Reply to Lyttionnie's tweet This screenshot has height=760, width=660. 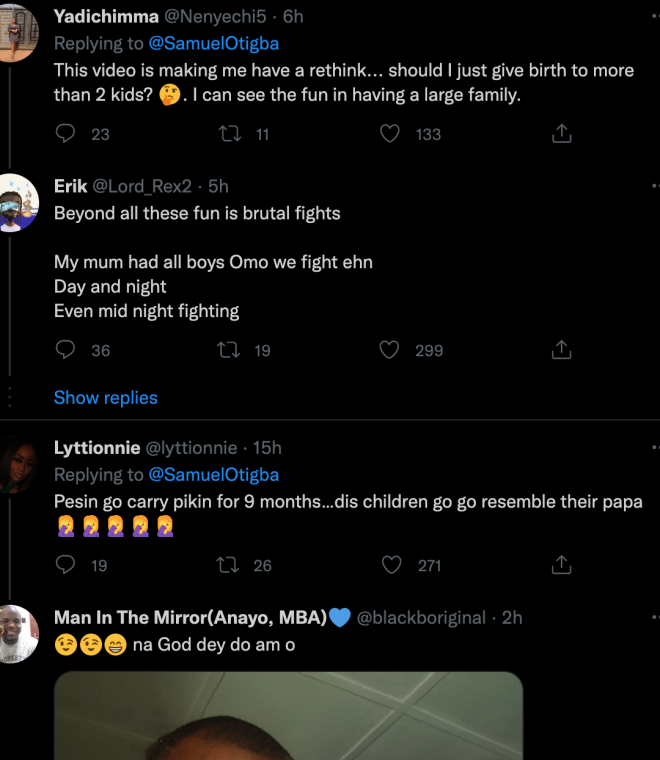pyautogui.click(x=66, y=565)
